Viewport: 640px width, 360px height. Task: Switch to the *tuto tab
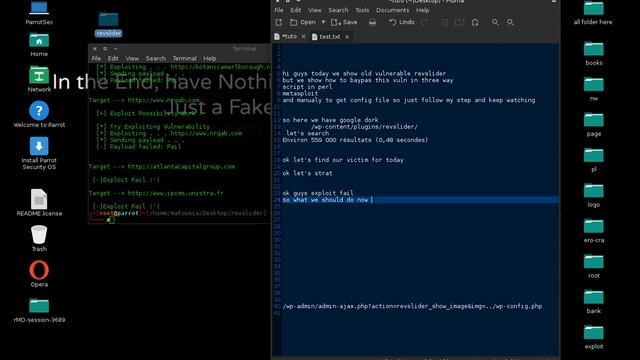pyautogui.click(x=289, y=36)
